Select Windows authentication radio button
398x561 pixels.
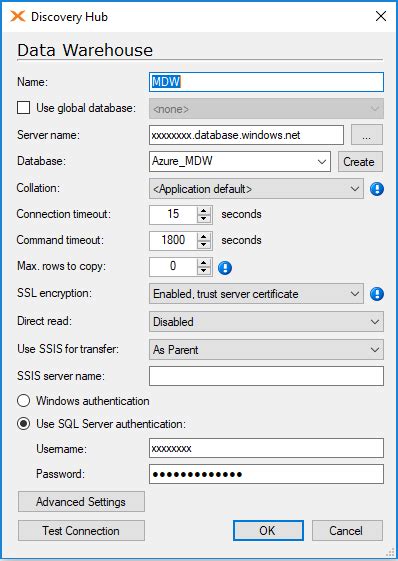pyautogui.click(x=24, y=401)
